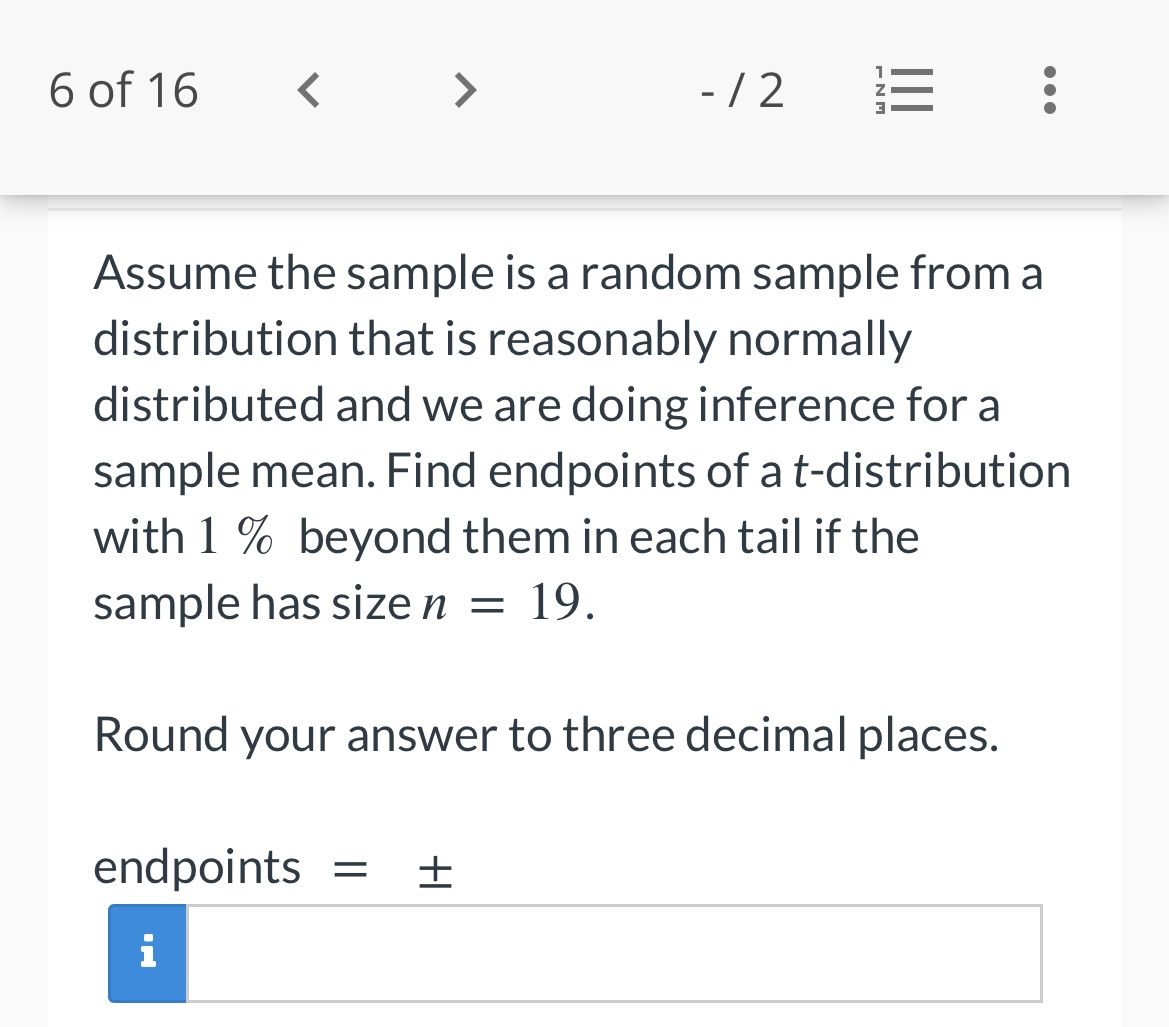Select the left chevron navigation icon
This screenshot has width=1169, height=1027.
pos(308,90)
